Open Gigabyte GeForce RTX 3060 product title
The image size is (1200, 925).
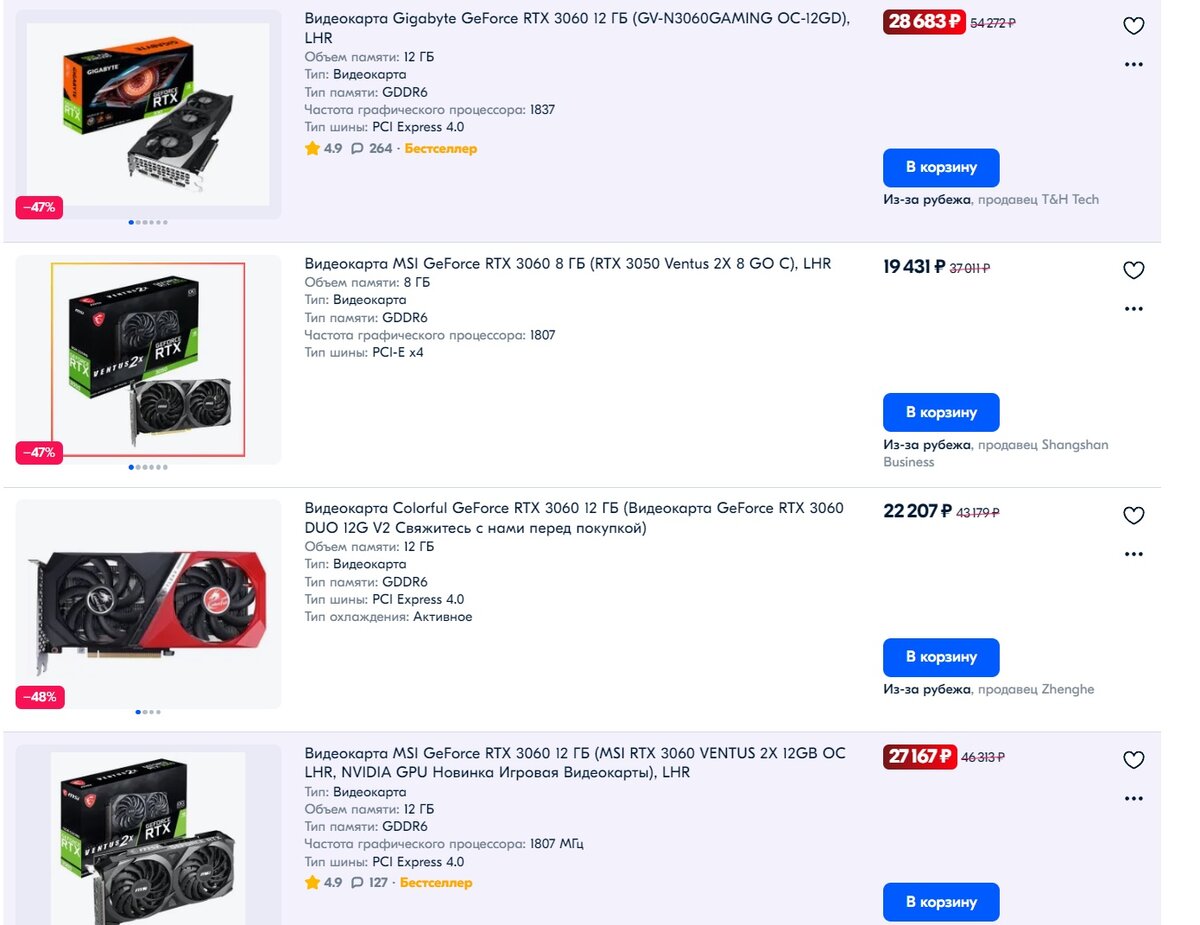(577, 28)
